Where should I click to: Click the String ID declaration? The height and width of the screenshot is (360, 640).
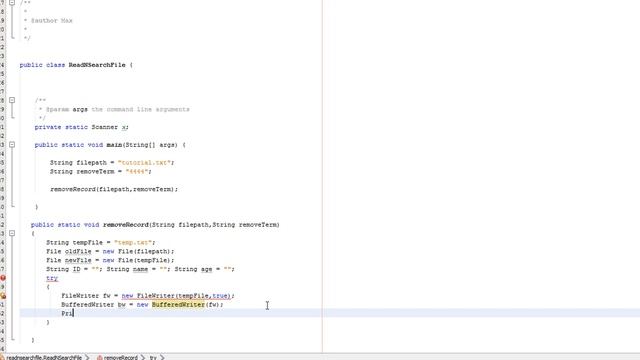click(74, 269)
